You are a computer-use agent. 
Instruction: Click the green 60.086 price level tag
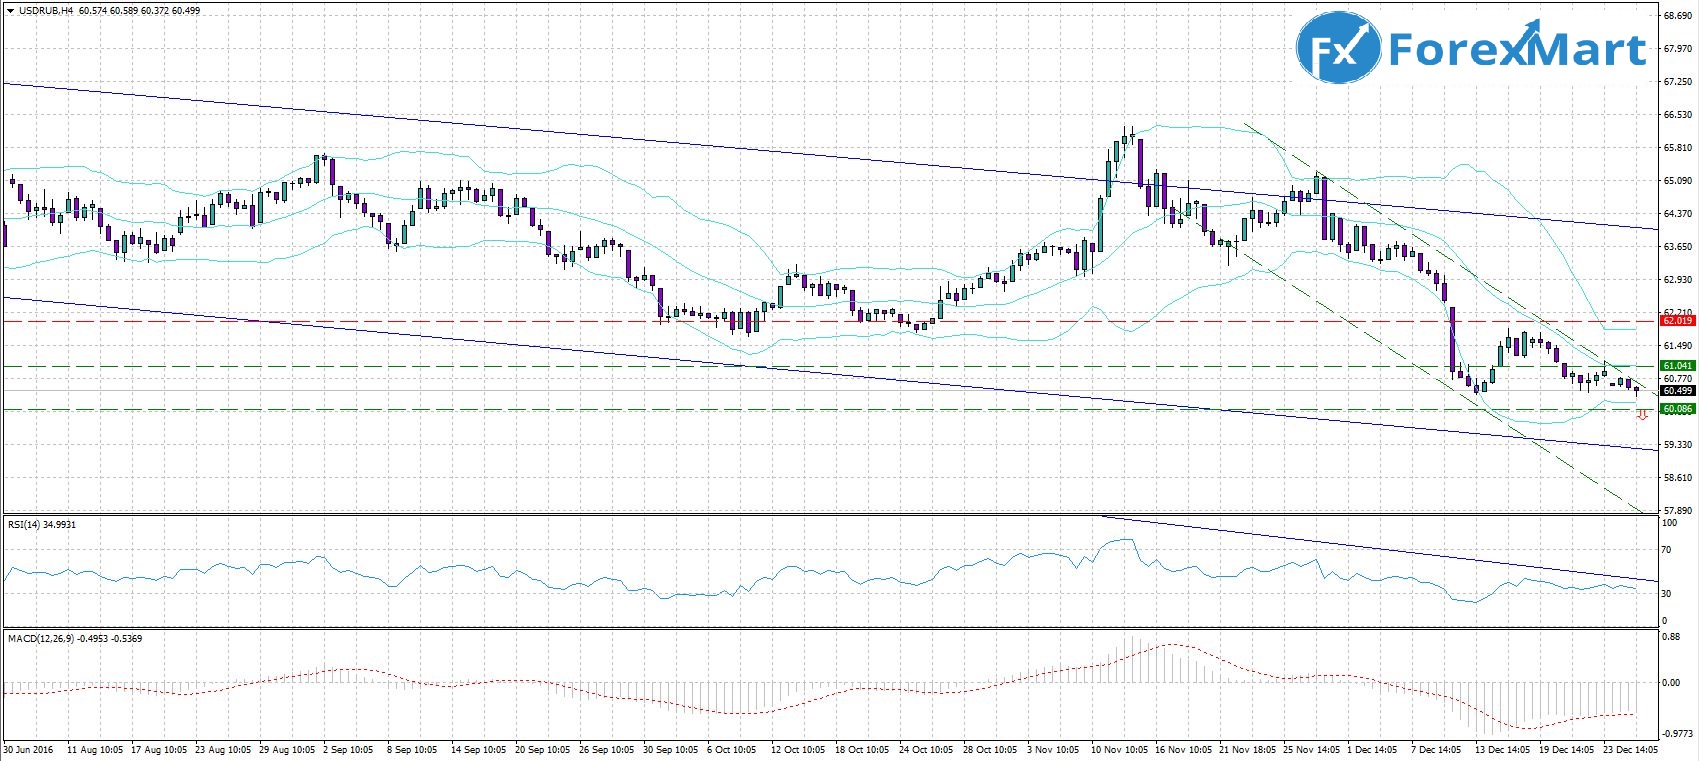point(1677,409)
